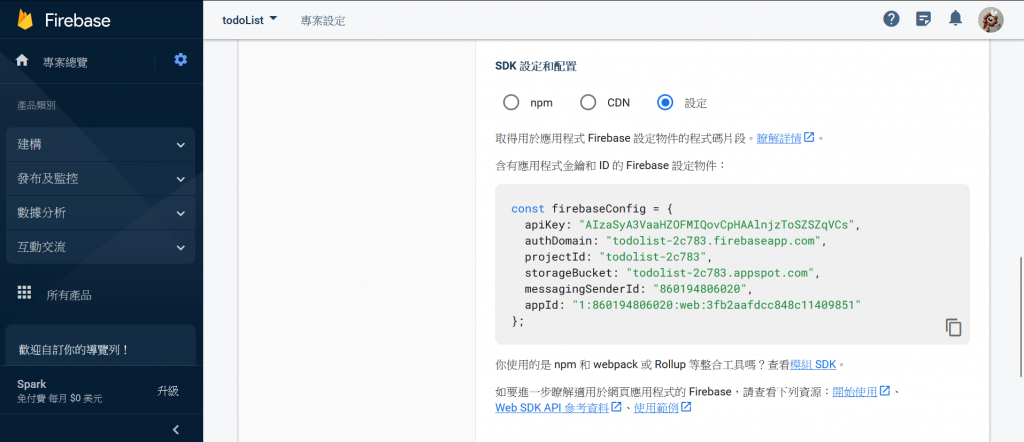The width and height of the screenshot is (1024, 442).
Task: Click the Spark plan label
Action: coord(32,384)
